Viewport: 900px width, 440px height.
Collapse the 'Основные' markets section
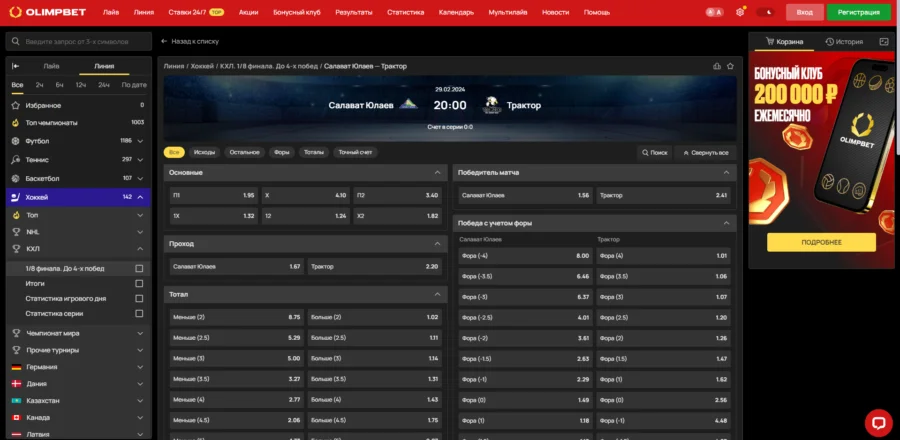click(437, 172)
